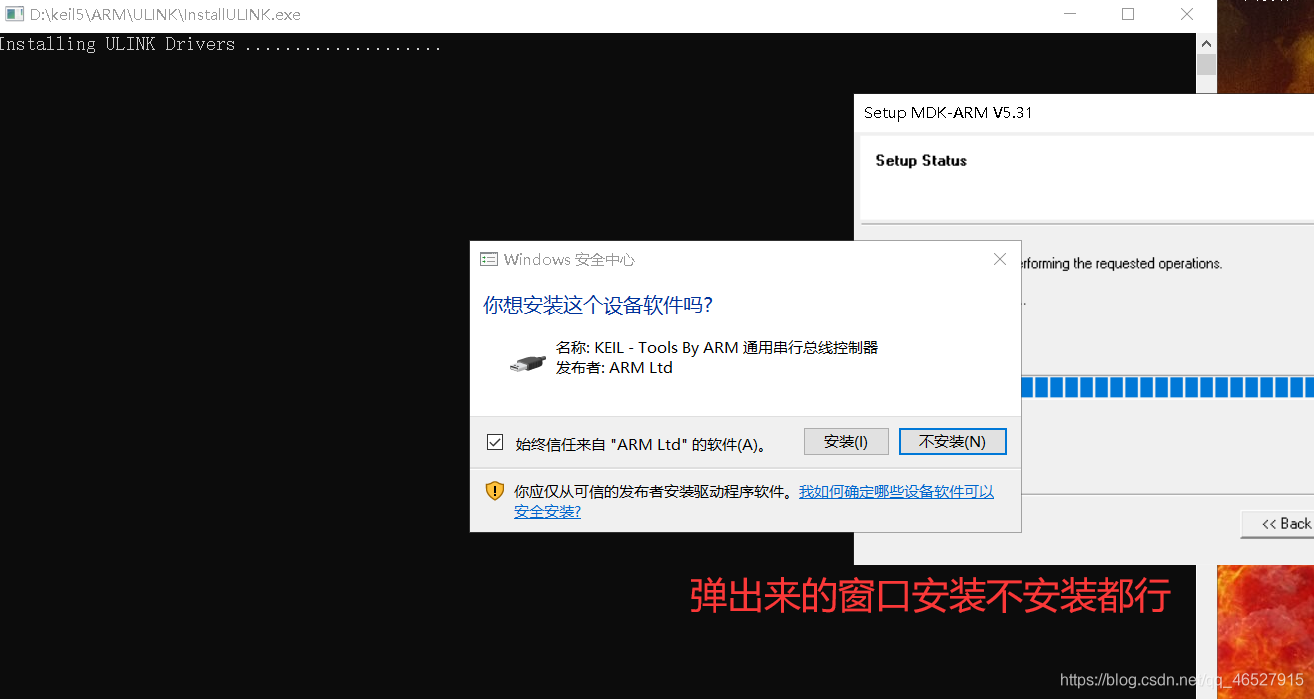Click the console scrollbar up arrow

1206,43
